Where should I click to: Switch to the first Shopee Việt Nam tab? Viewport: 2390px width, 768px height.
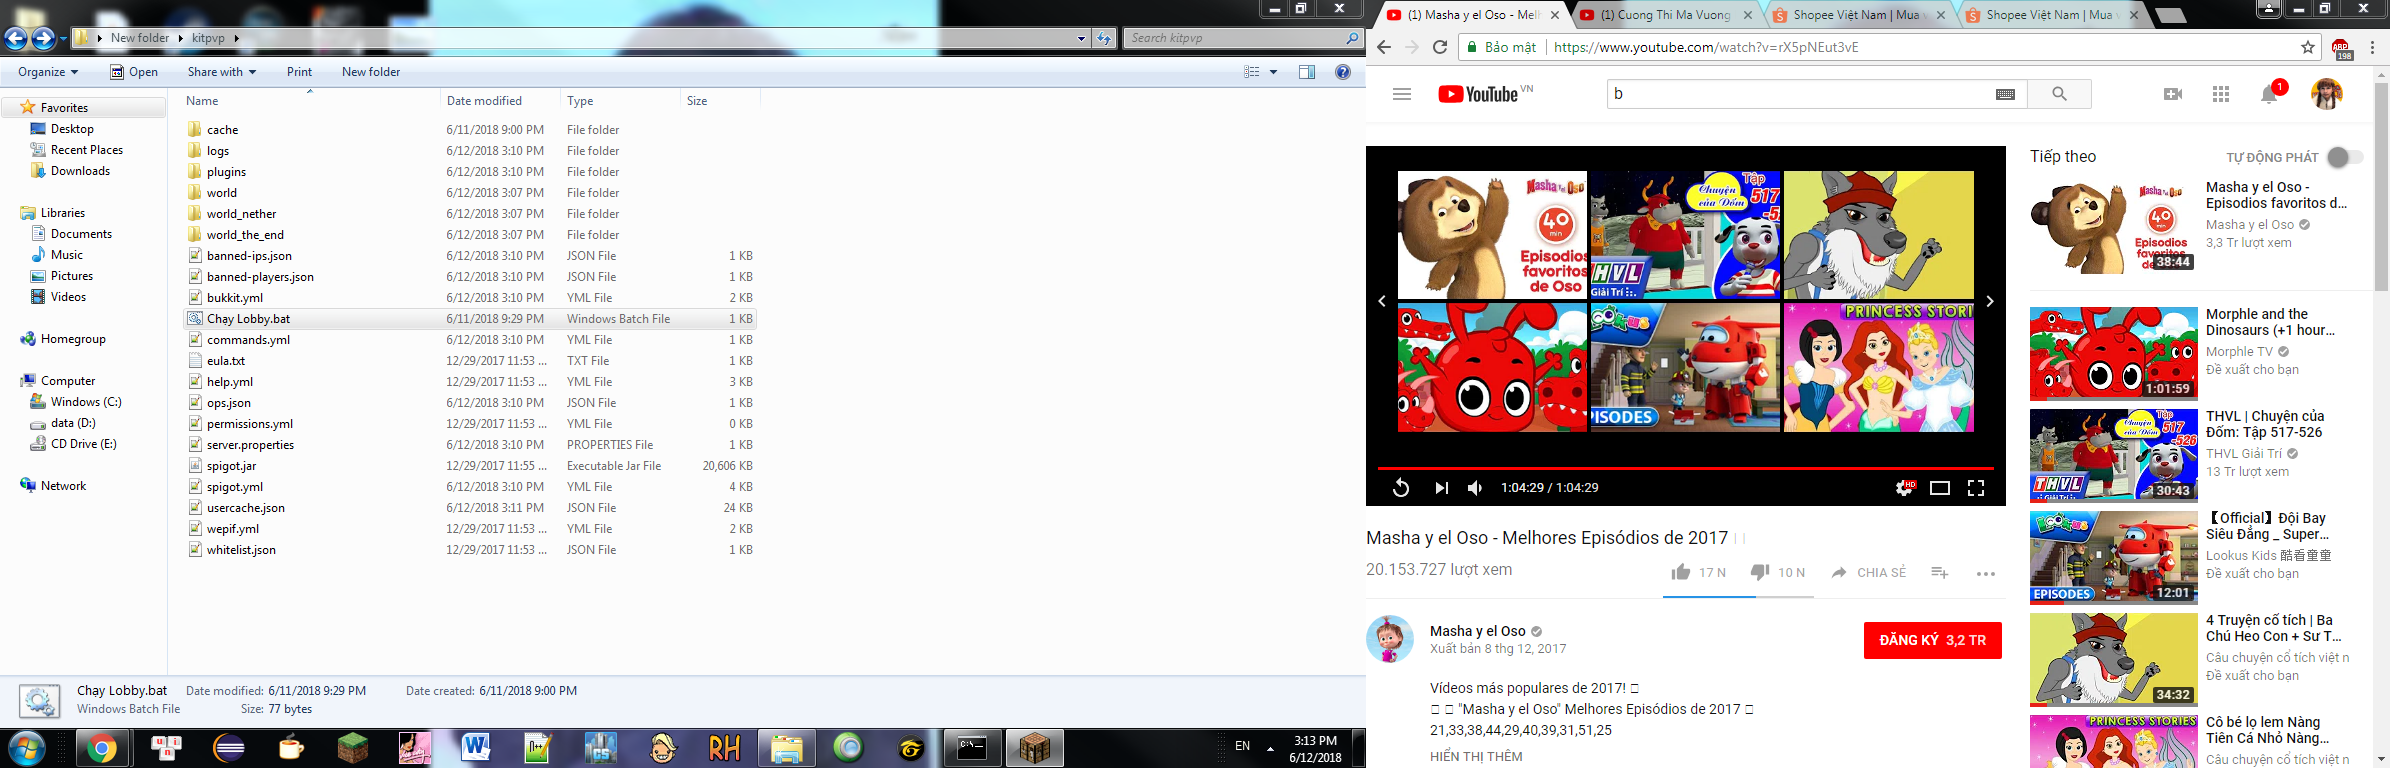(x=1856, y=15)
